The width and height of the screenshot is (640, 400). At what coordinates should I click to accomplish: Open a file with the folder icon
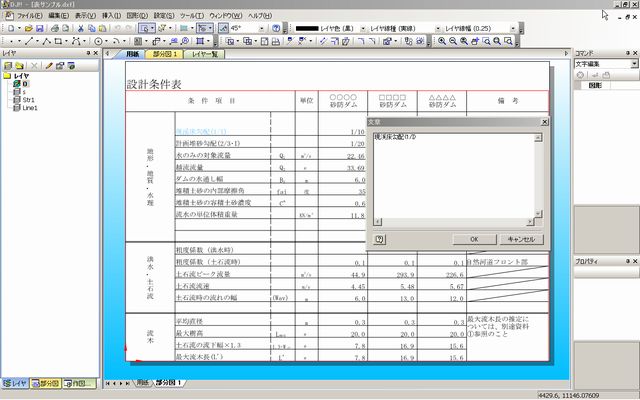coord(29,29)
